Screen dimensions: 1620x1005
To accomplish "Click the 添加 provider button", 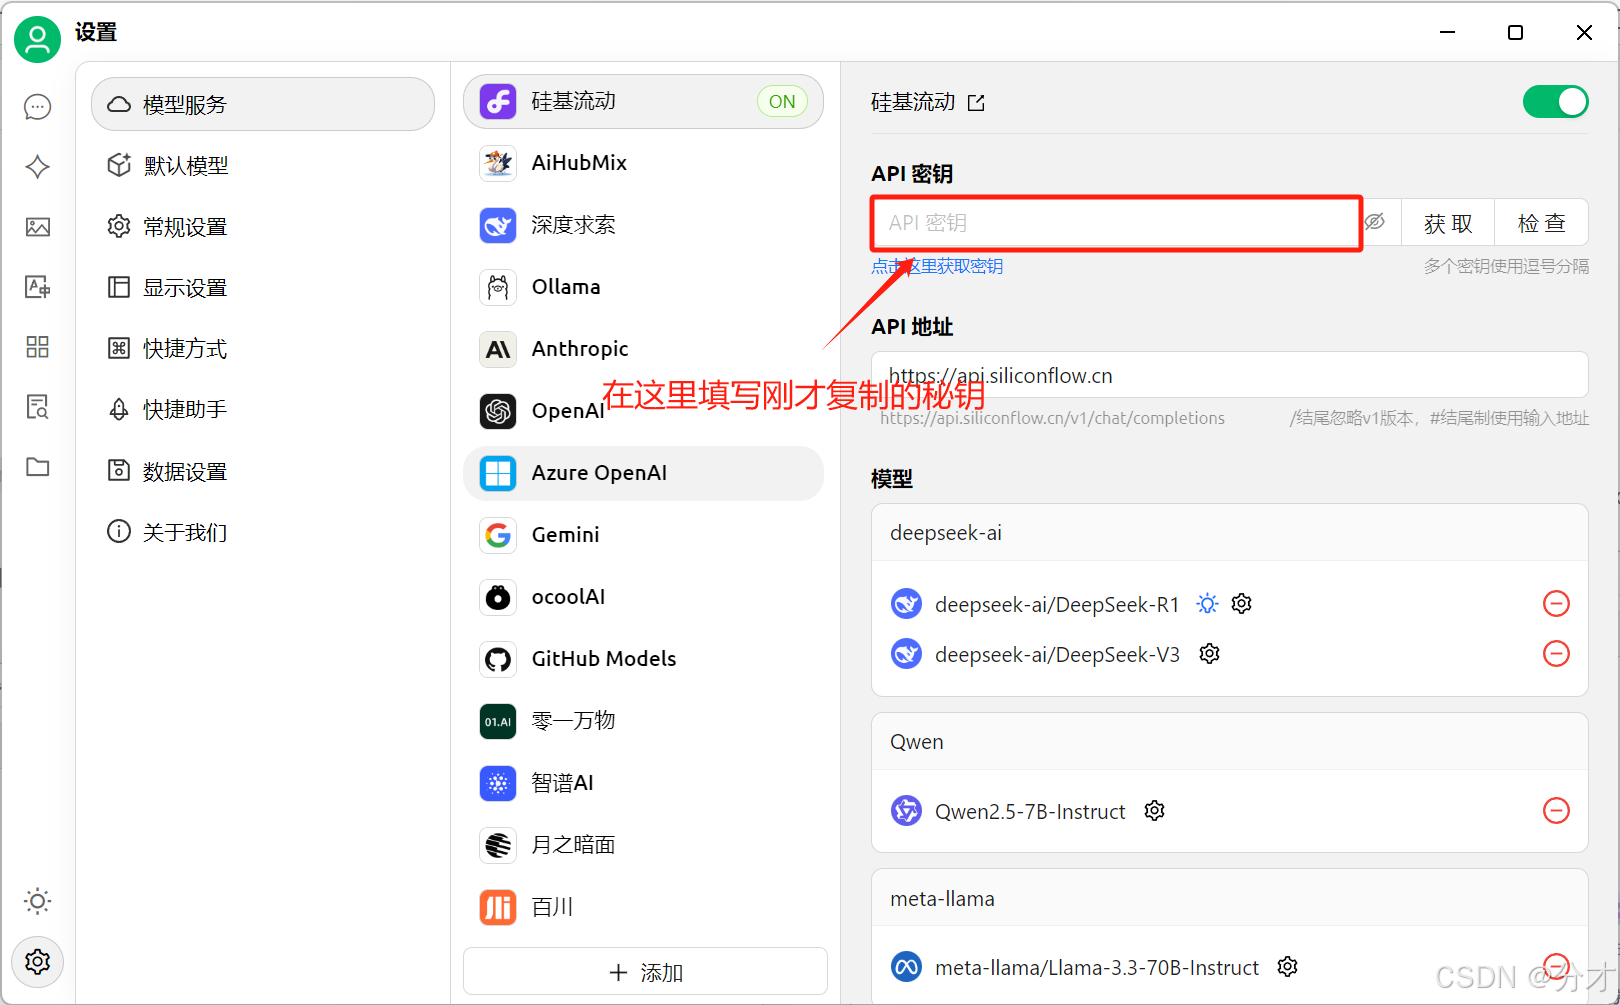I will (645, 972).
